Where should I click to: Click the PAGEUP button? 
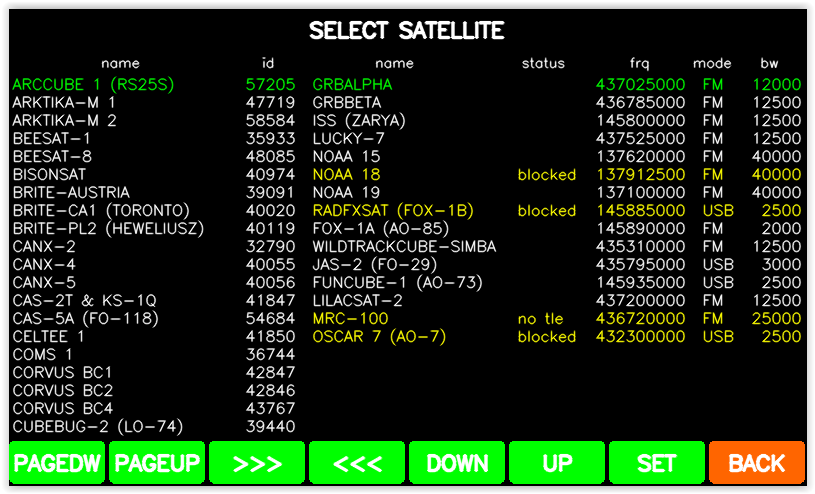click(x=157, y=462)
